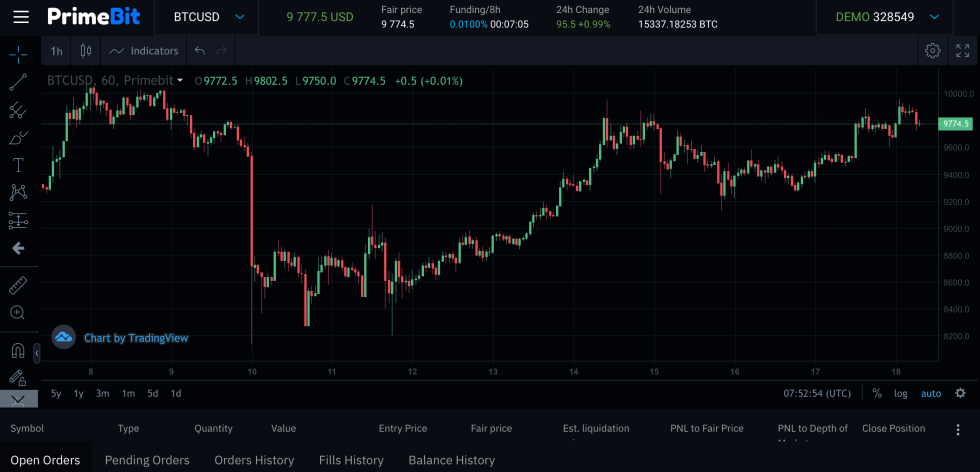Viewport: 980px width, 472px height.
Task: Click the Indicators button
Action: click(143, 51)
